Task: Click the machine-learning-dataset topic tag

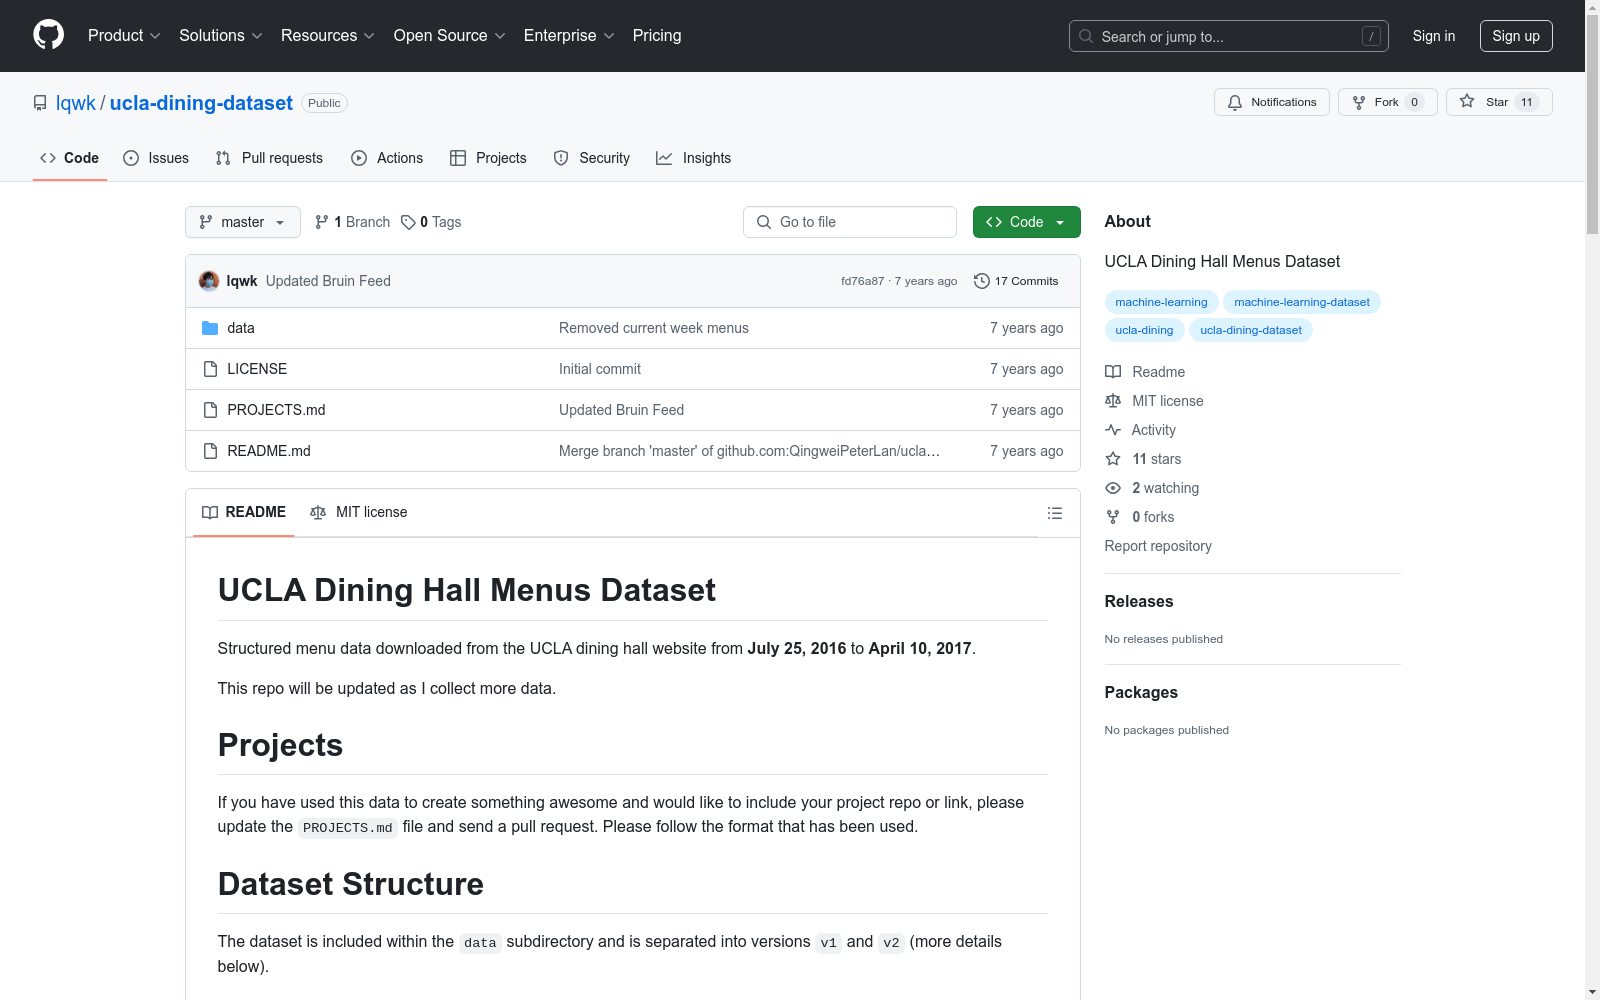Action: (1302, 302)
